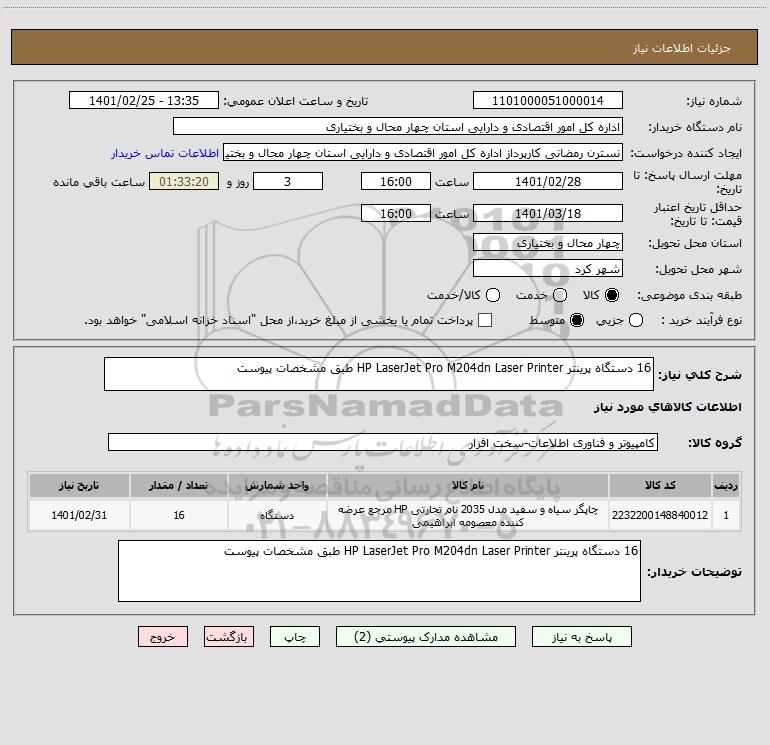Open 'اطلاعات تماس خریدار' link
770x745 pixels.
click(165, 153)
